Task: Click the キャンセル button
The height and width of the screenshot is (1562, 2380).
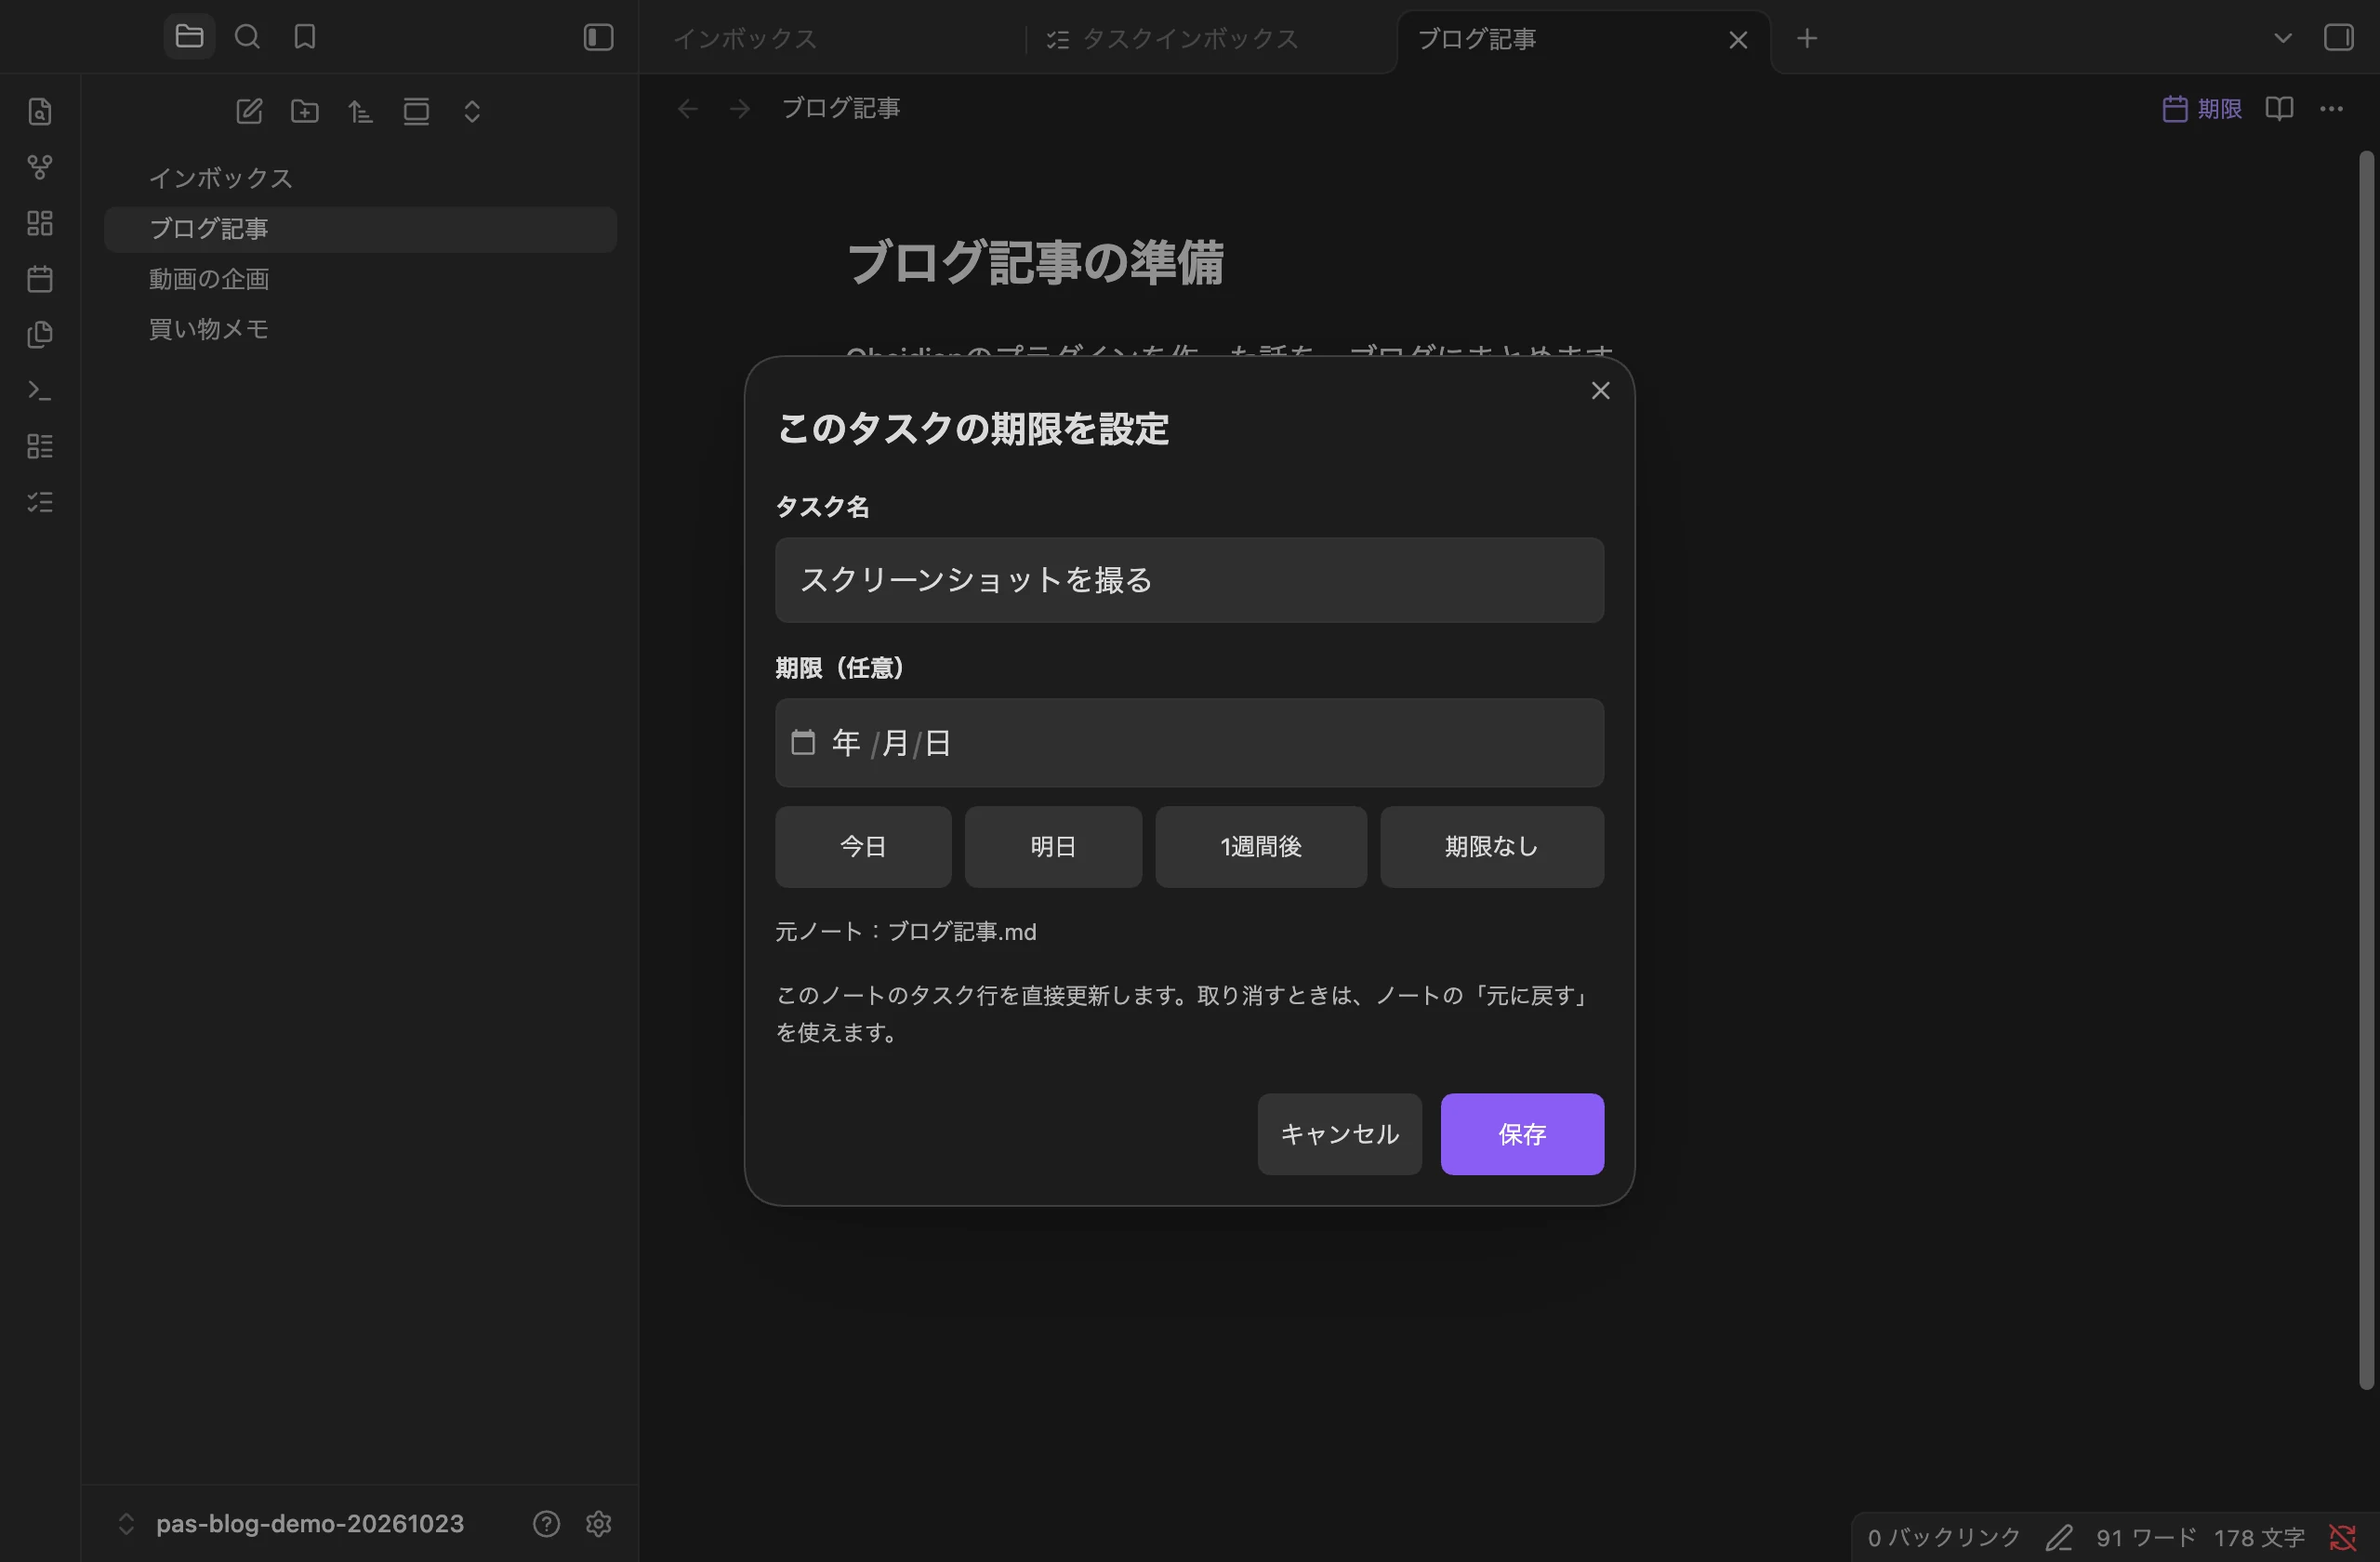Action: click(x=1339, y=1134)
